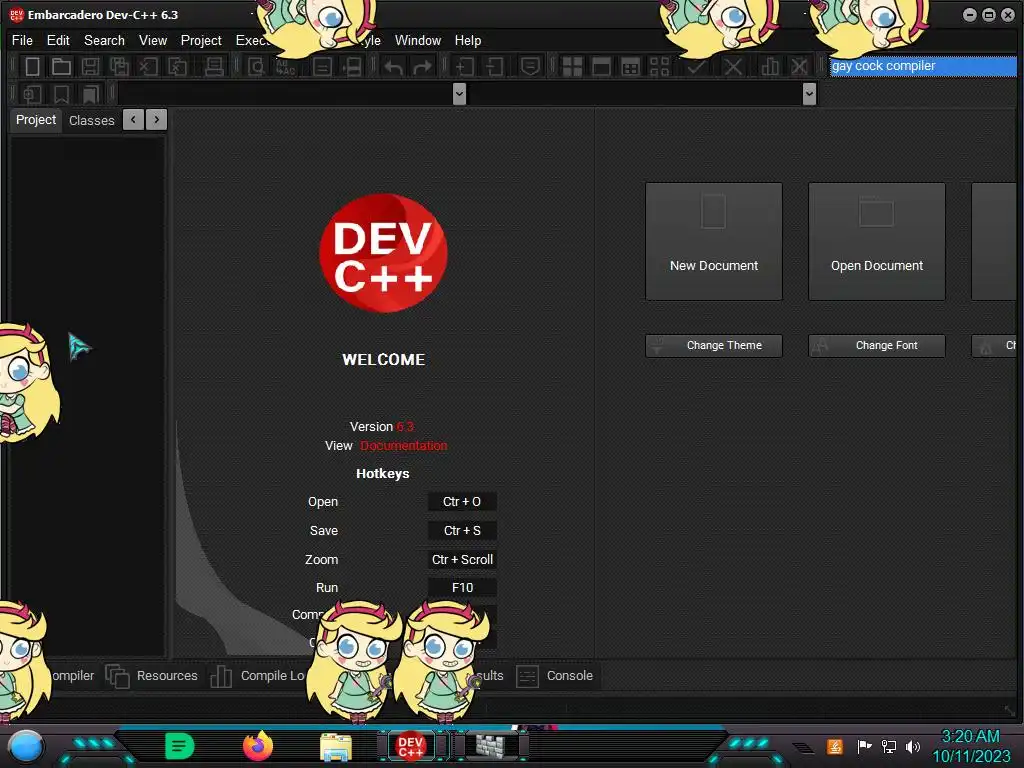The height and width of the screenshot is (768, 1024).
Task: Click the Toggle bookmark icon
Action: pos(61,95)
